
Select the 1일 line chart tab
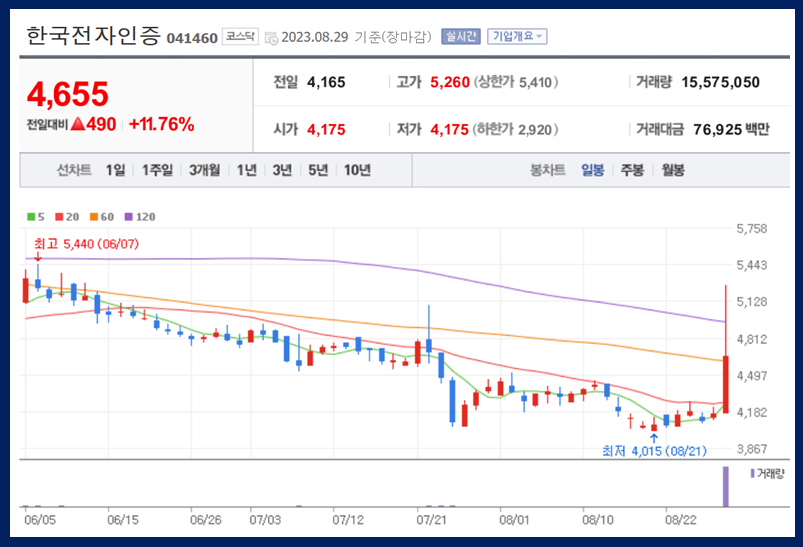[x=115, y=170]
